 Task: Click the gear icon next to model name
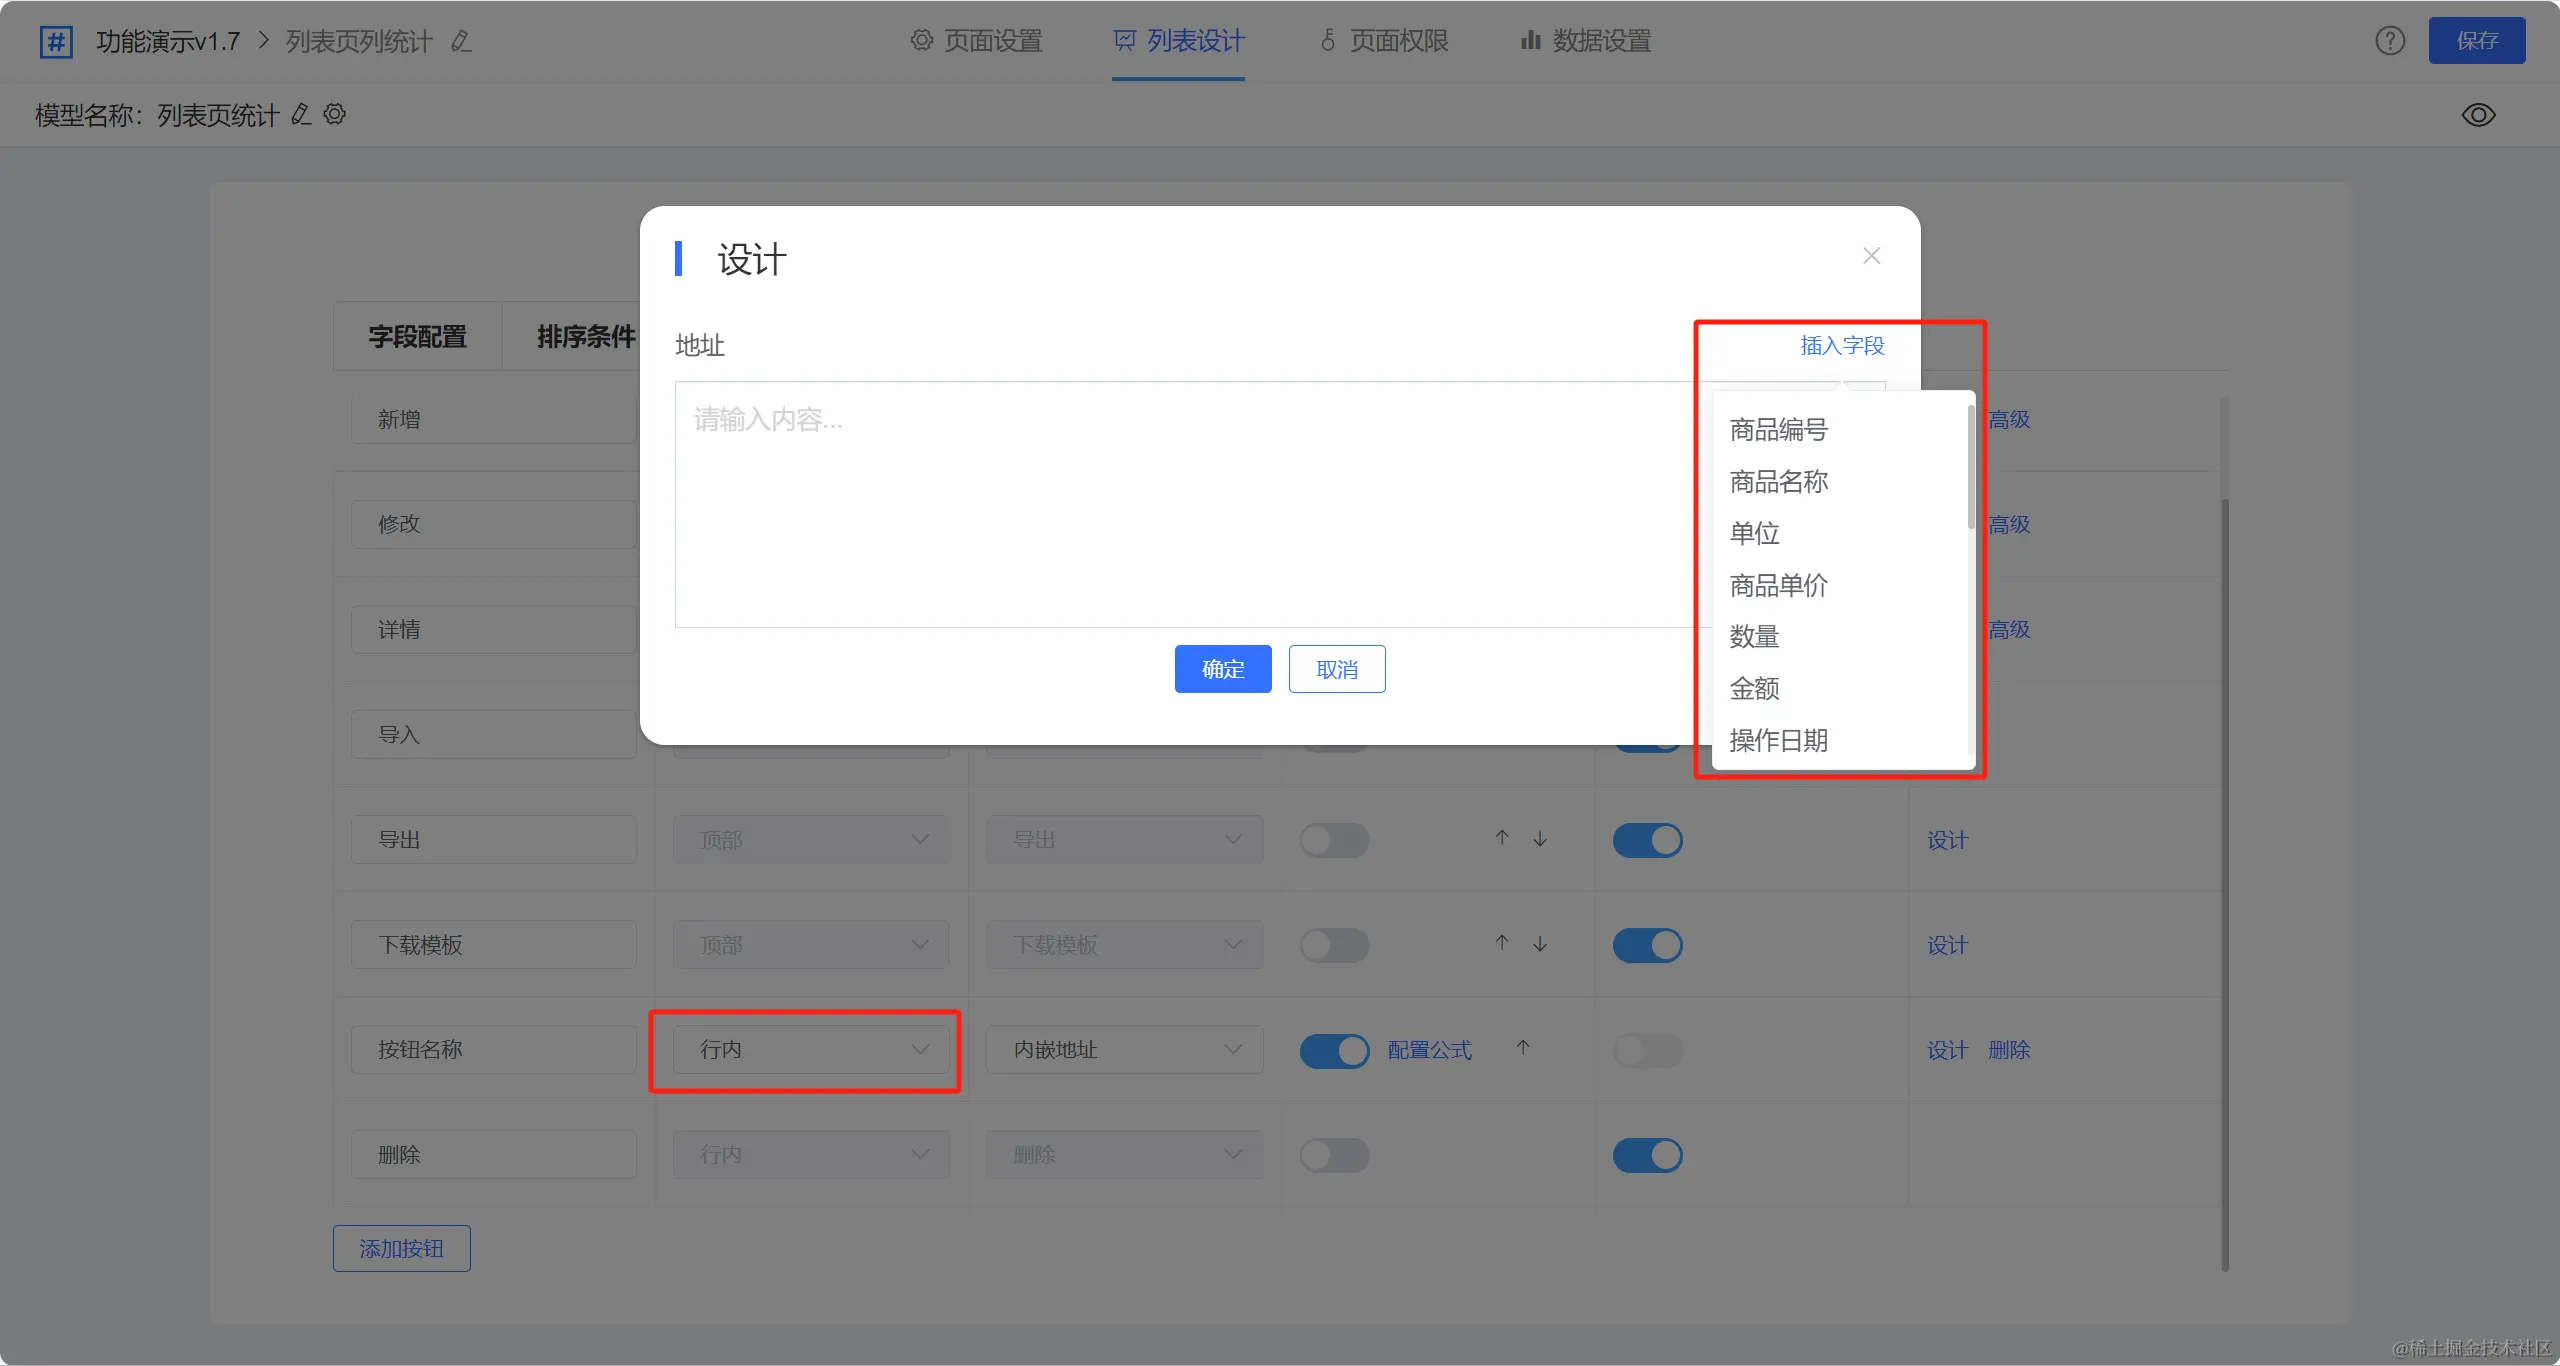335,115
